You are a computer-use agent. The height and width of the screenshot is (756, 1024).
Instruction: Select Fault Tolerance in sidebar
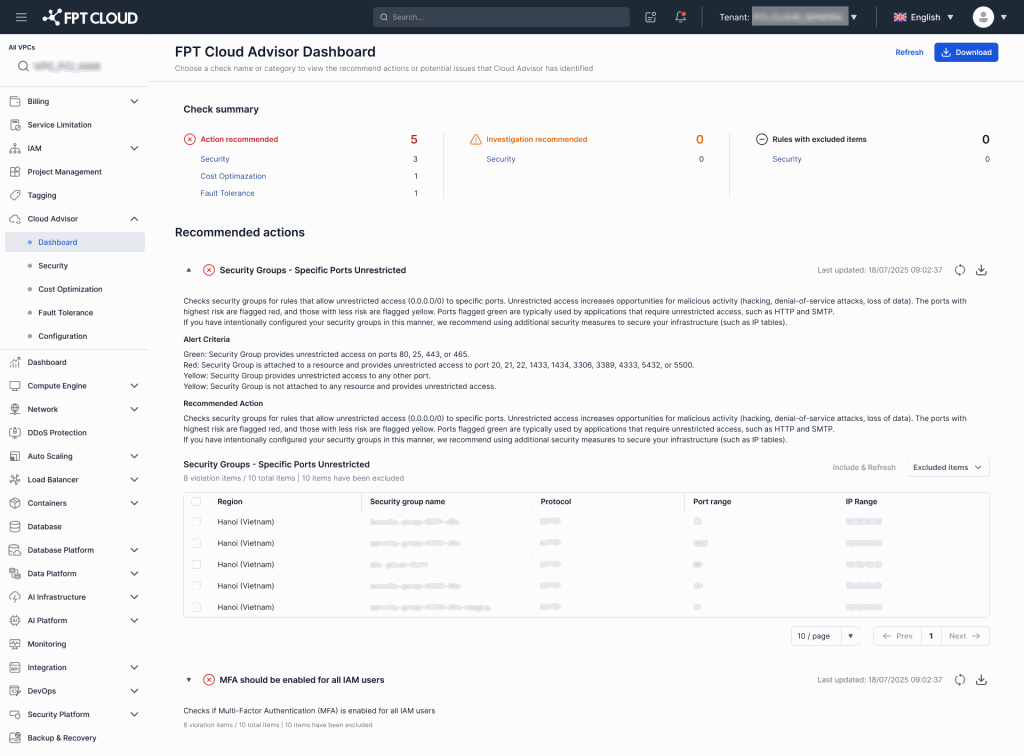pyautogui.click(x=65, y=313)
